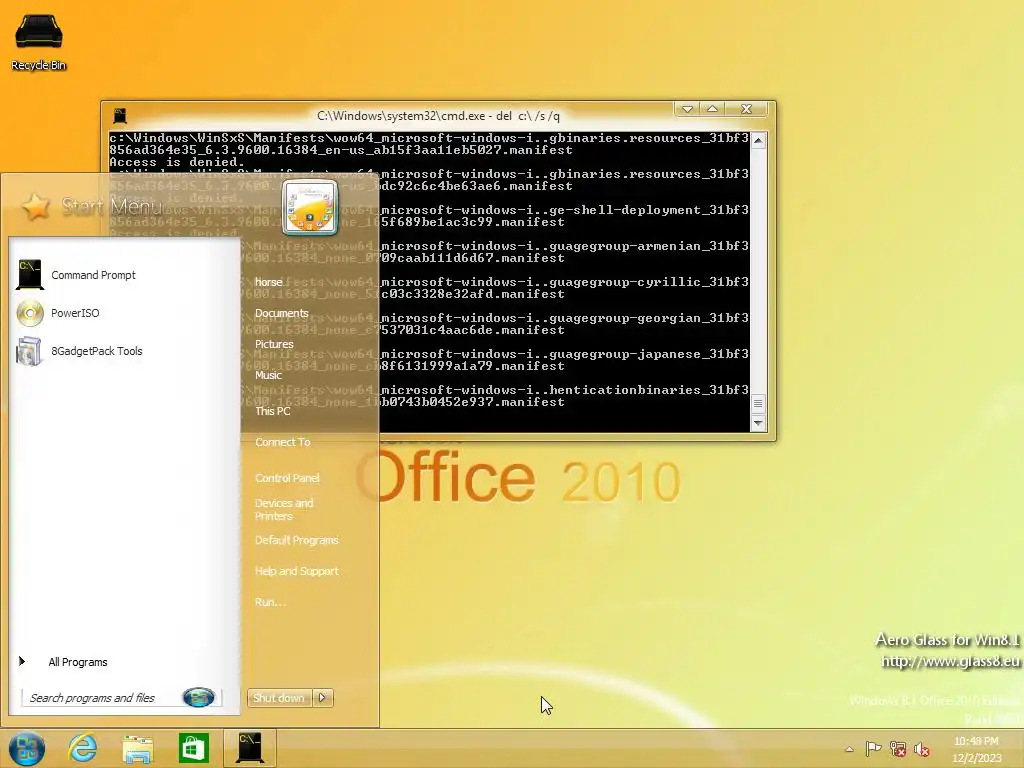Click the cmd window title bar icon
This screenshot has height=768, width=1024.
[120, 116]
